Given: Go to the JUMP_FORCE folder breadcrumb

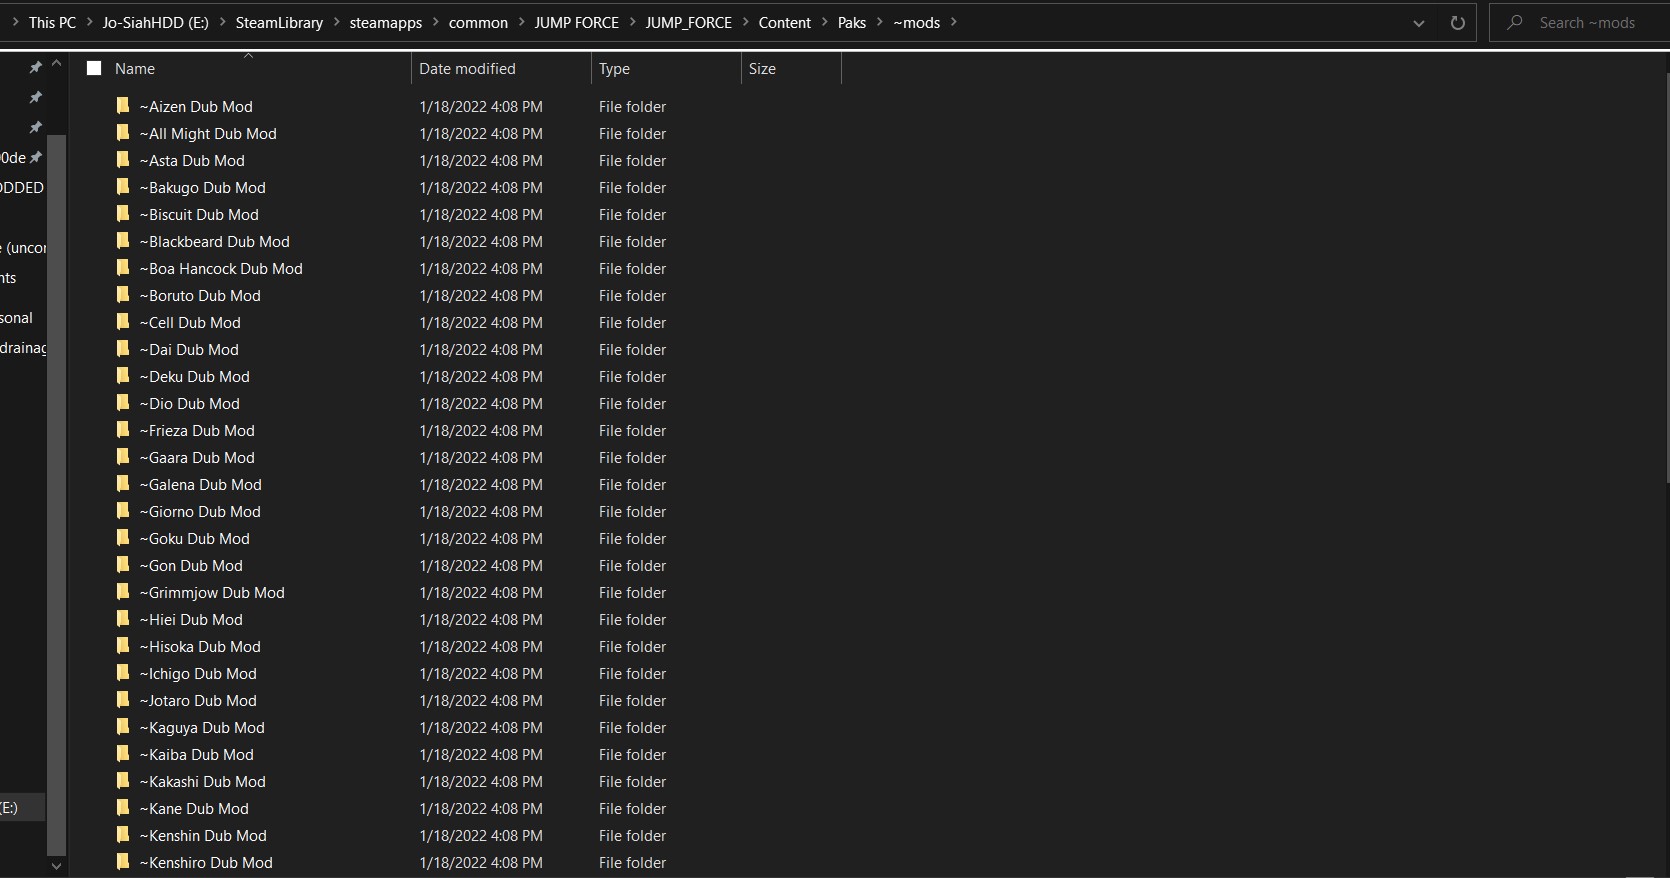Looking at the screenshot, I should point(689,22).
